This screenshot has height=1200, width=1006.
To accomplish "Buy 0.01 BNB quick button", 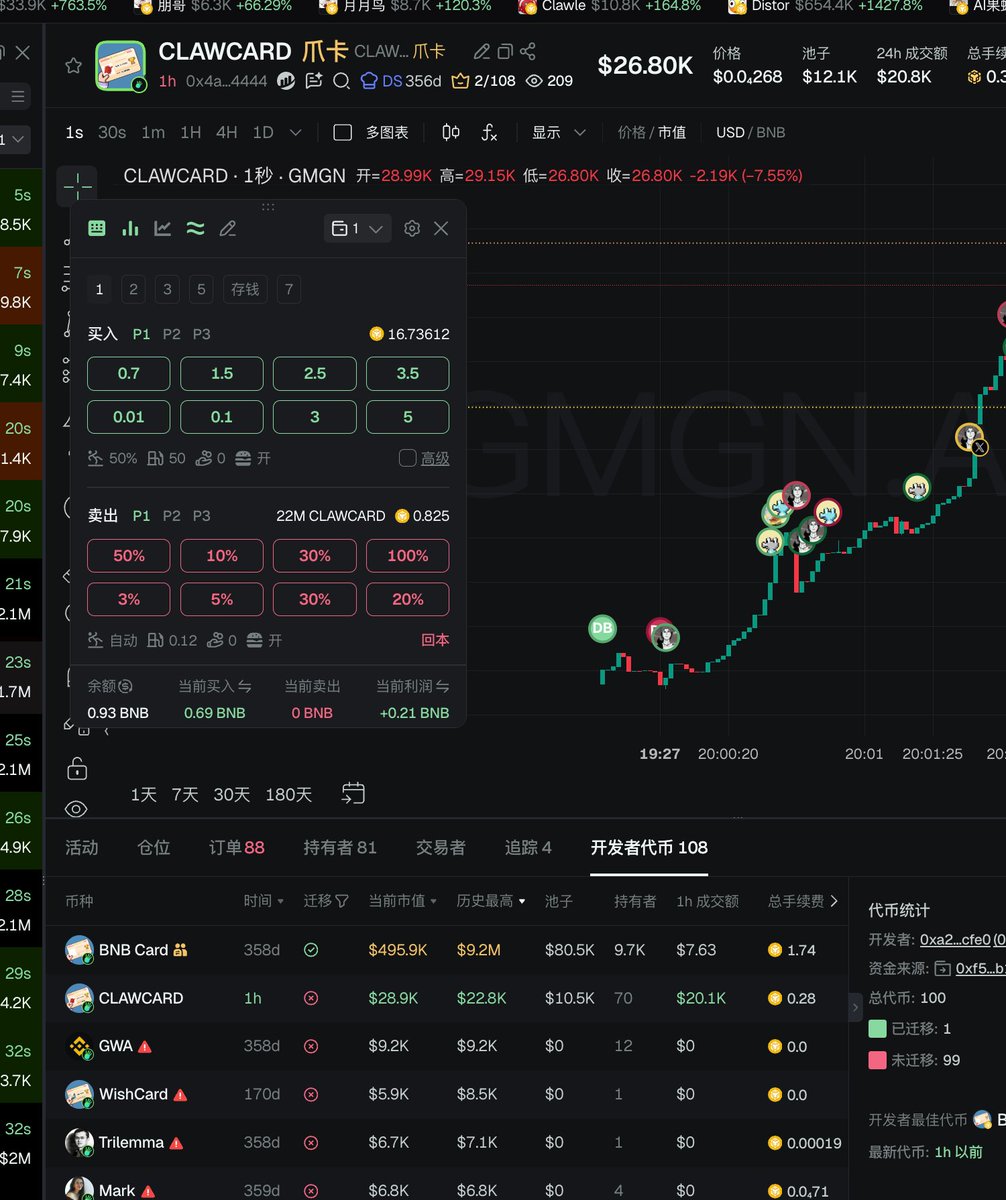I will pyautogui.click(x=129, y=417).
